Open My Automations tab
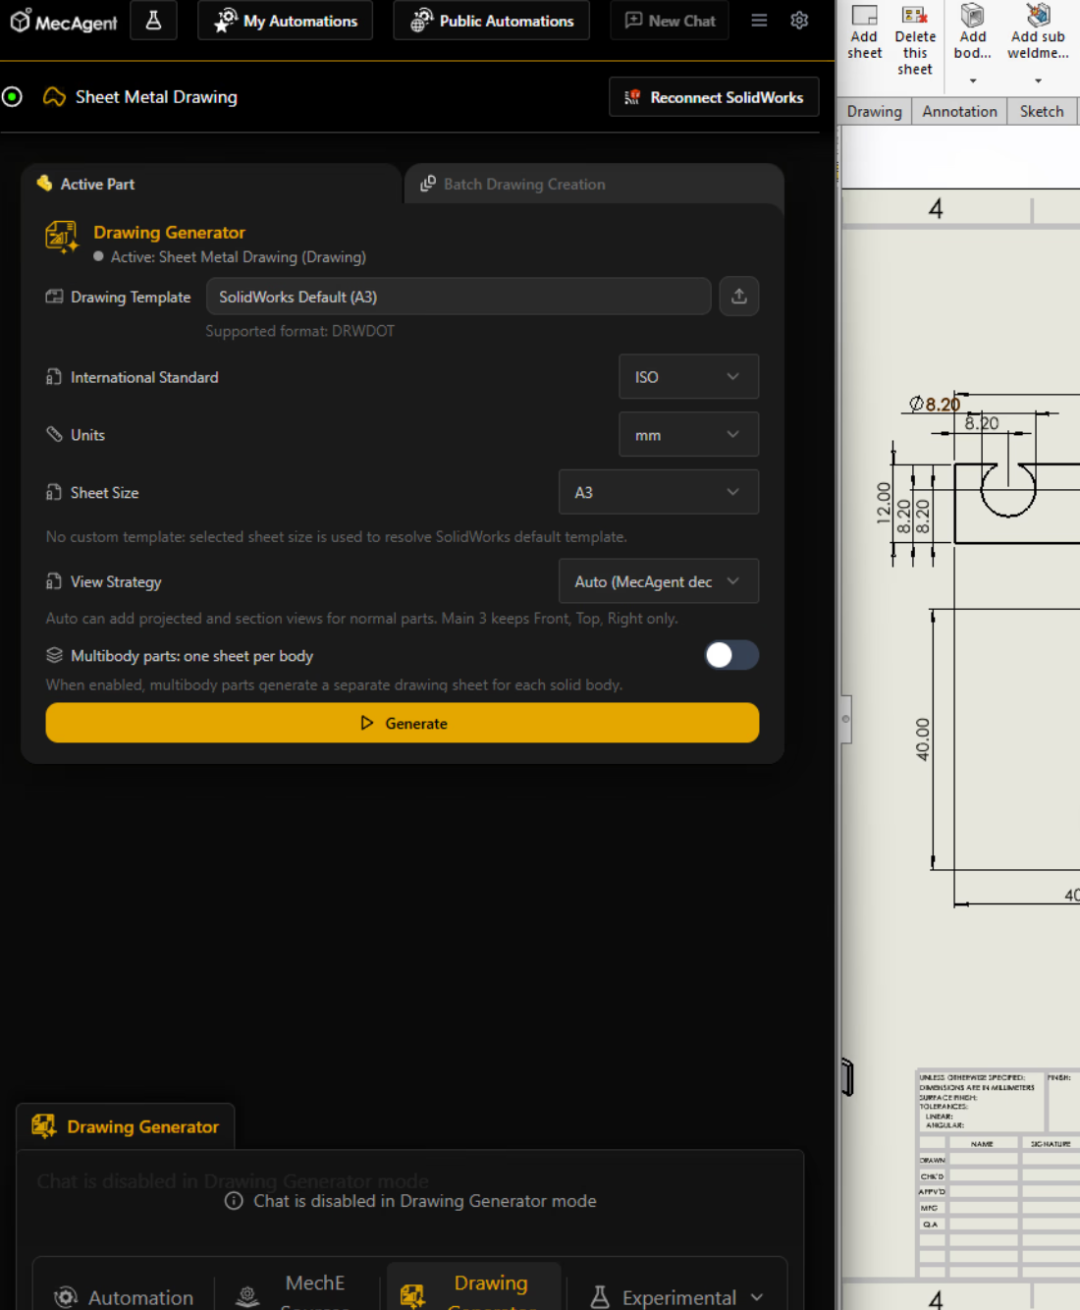Image resolution: width=1080 pixels, height=1310 pixels. [285, 20]
